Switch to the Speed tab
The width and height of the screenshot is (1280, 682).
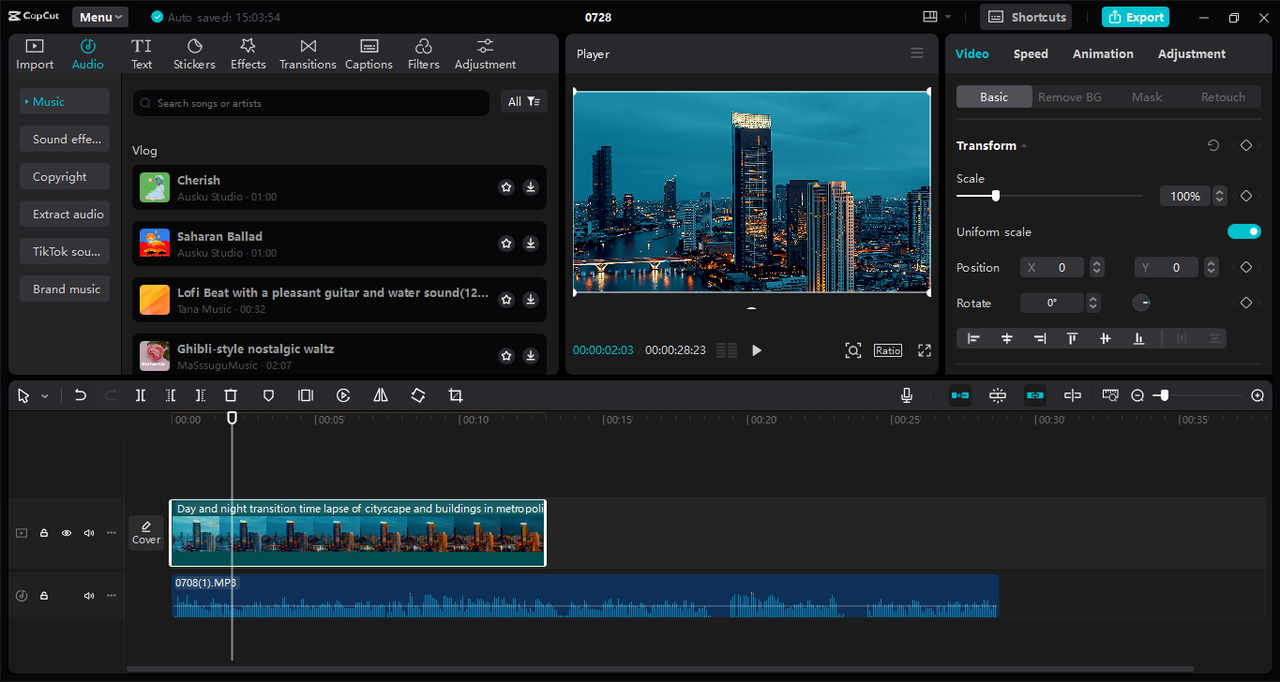[x=1030, y=54]
